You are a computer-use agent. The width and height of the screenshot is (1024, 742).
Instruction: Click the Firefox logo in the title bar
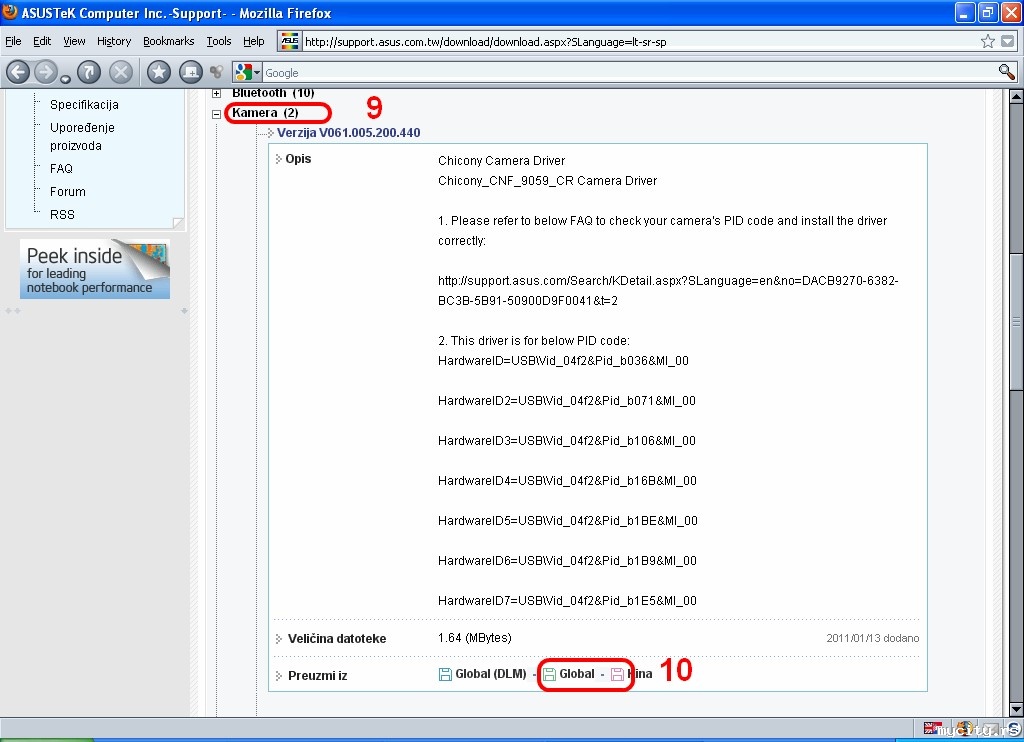tap(10, 12)
